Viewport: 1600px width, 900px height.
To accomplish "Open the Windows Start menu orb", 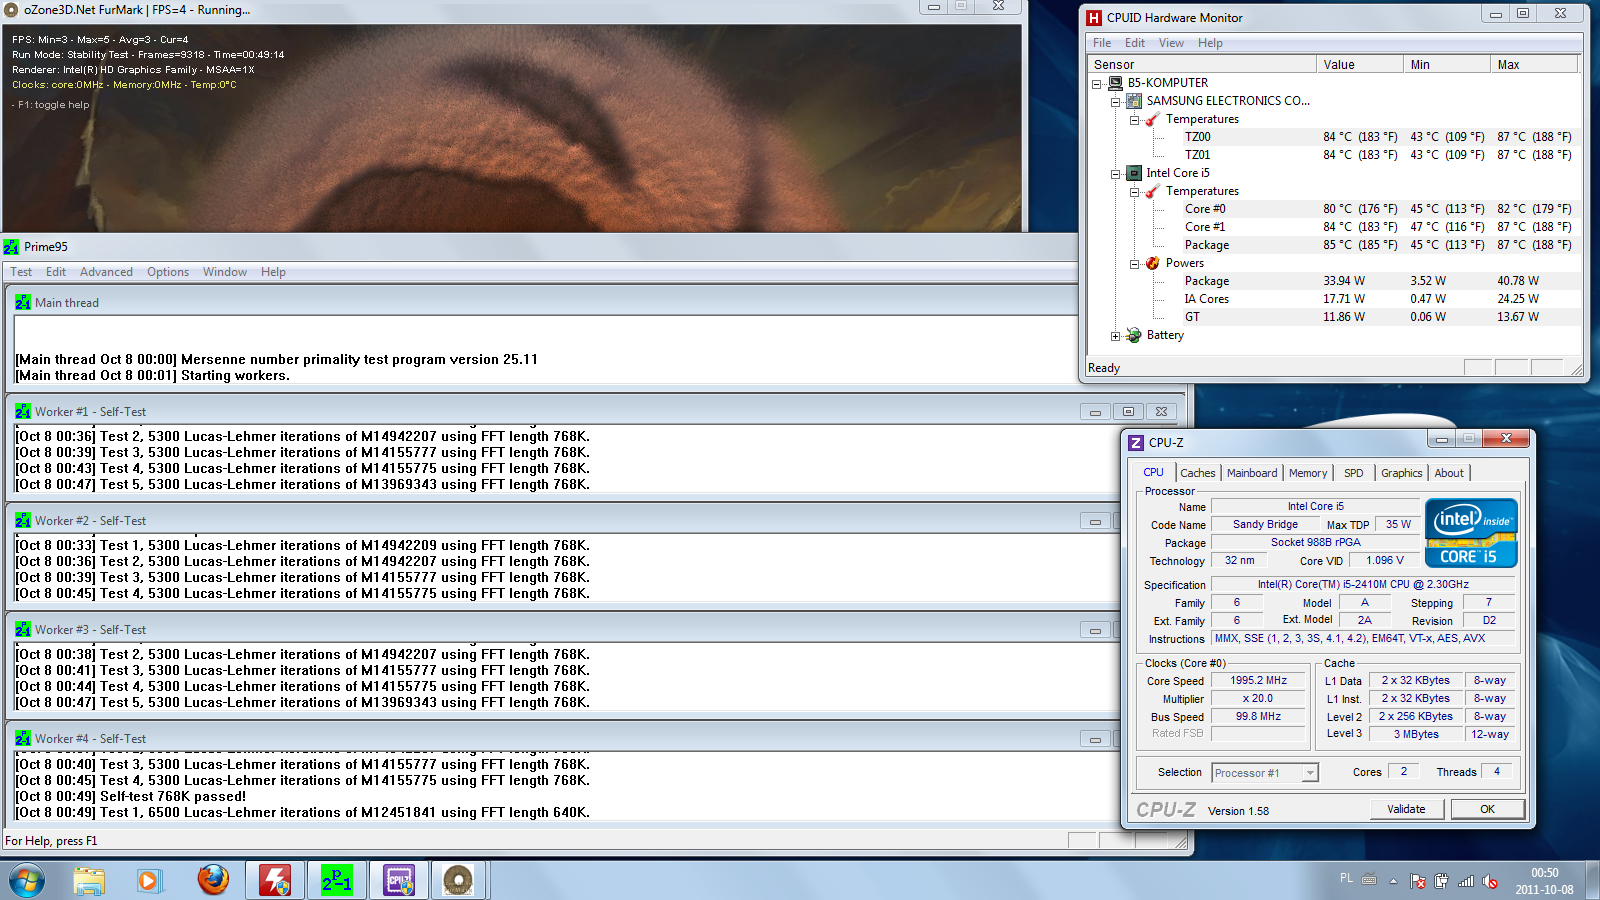I will 27,881.
